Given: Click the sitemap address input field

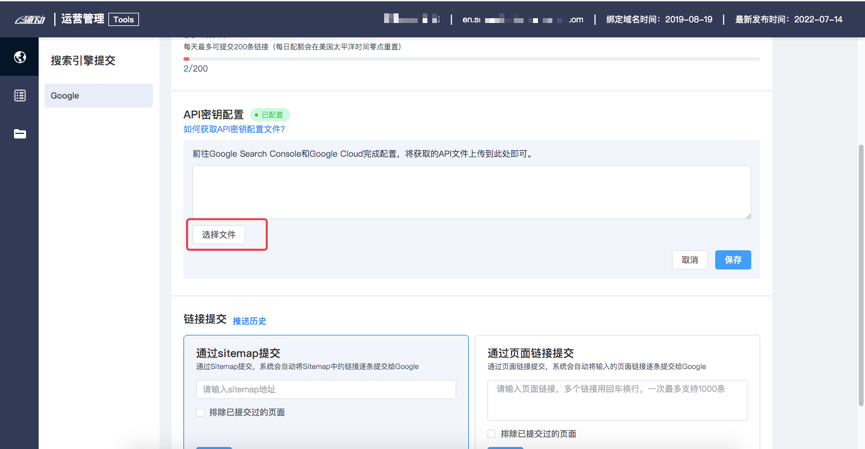Looking at the screenshot, I should click(325, 389).
